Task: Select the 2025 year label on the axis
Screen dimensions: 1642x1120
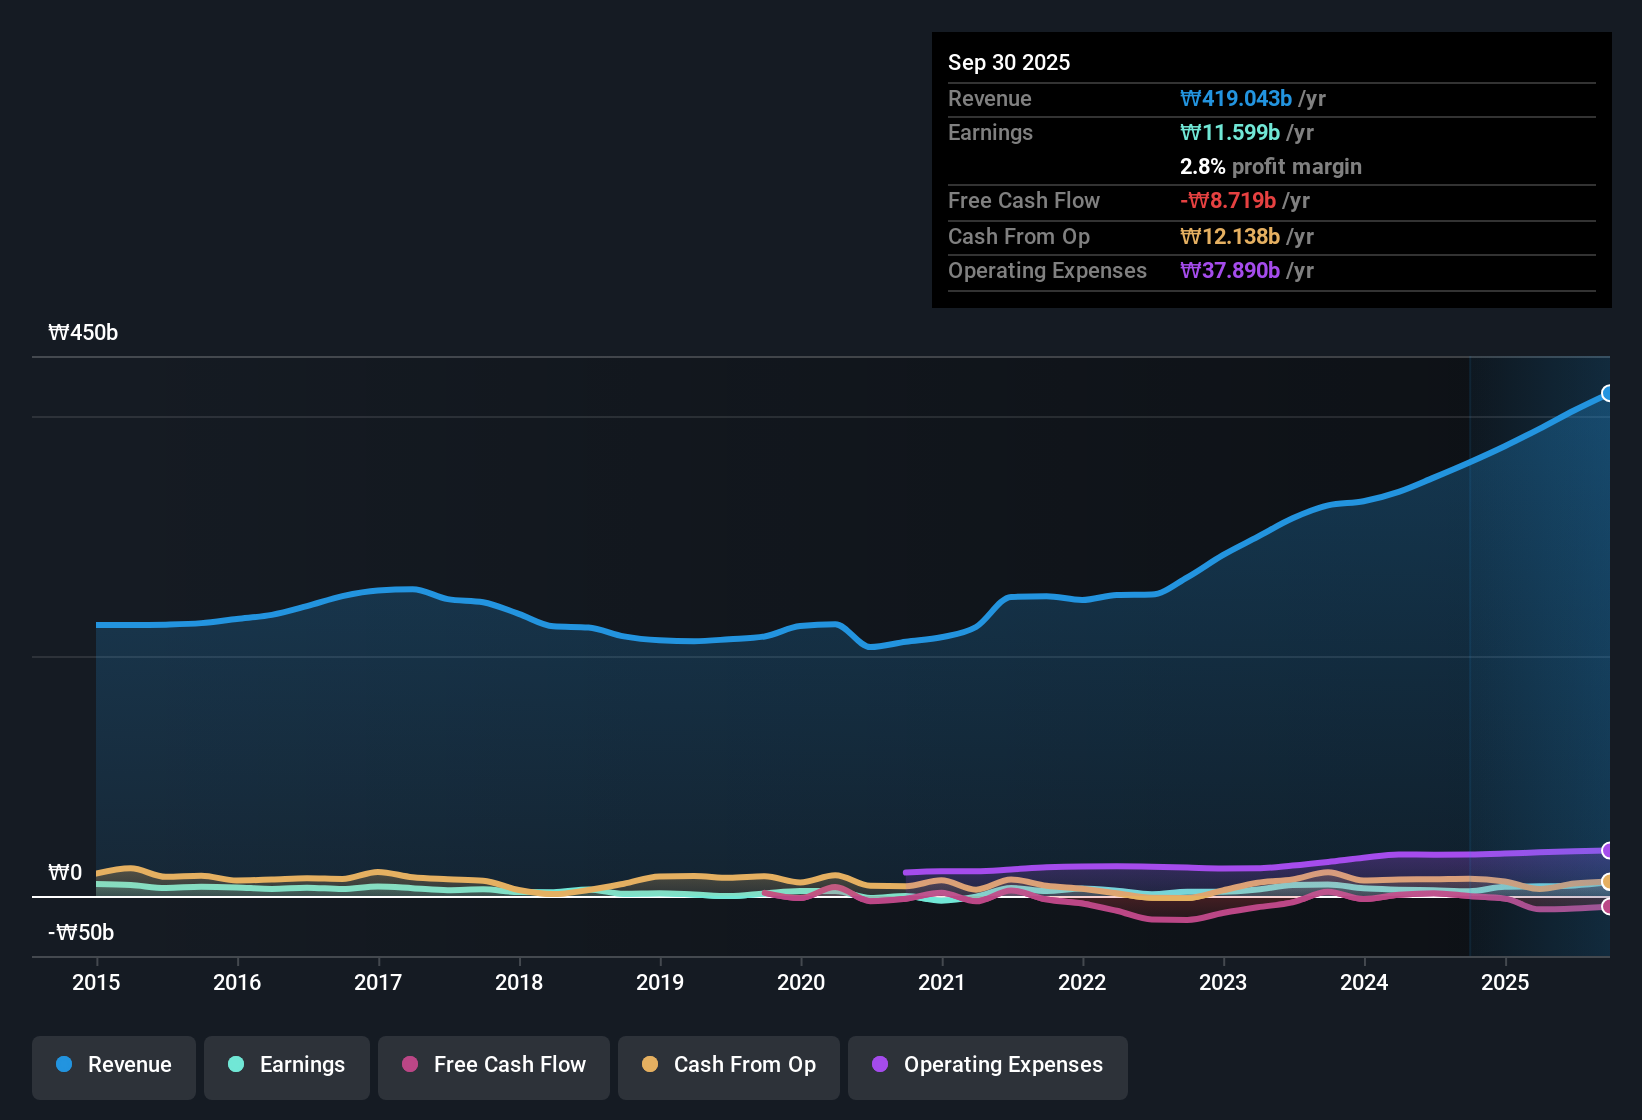Action: pyautogui.click(x=1506, y=983)
